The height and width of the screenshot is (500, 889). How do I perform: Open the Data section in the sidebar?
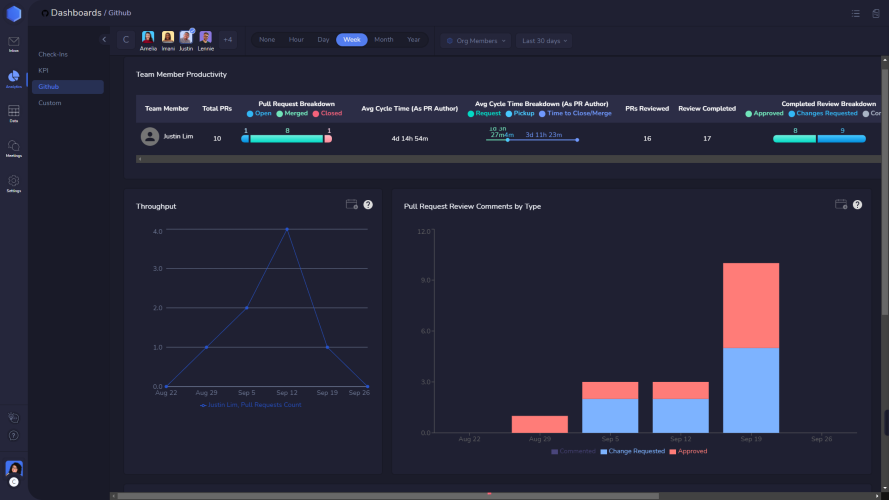tap(14, 113)
